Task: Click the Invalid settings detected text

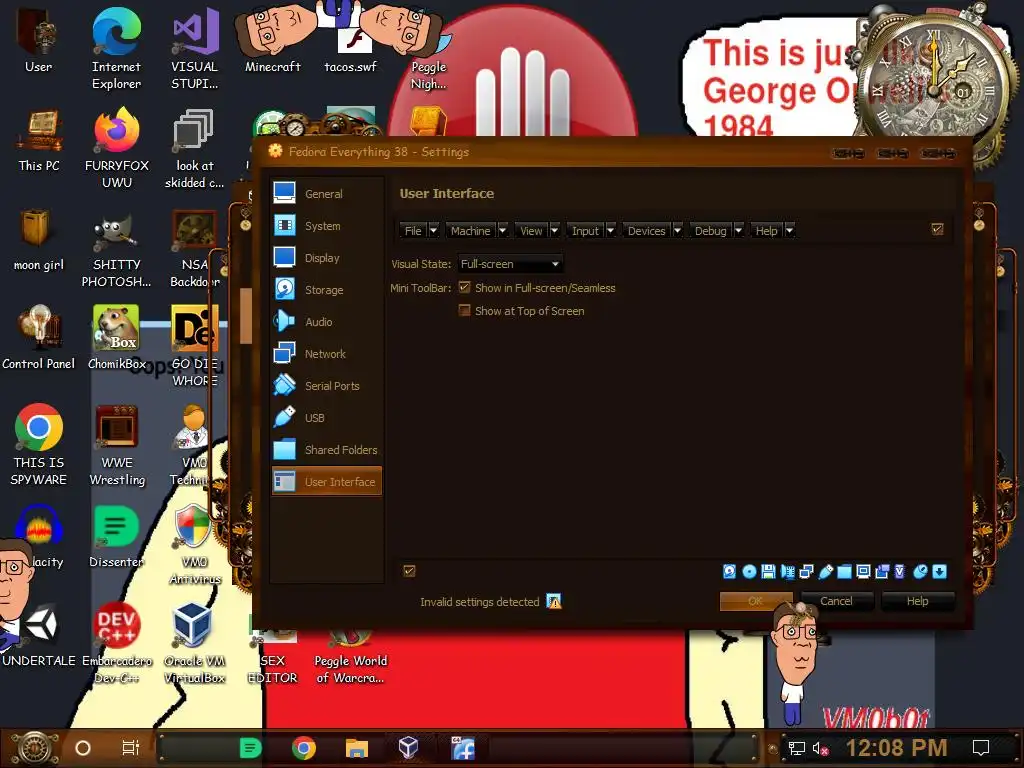Action: 479,602
